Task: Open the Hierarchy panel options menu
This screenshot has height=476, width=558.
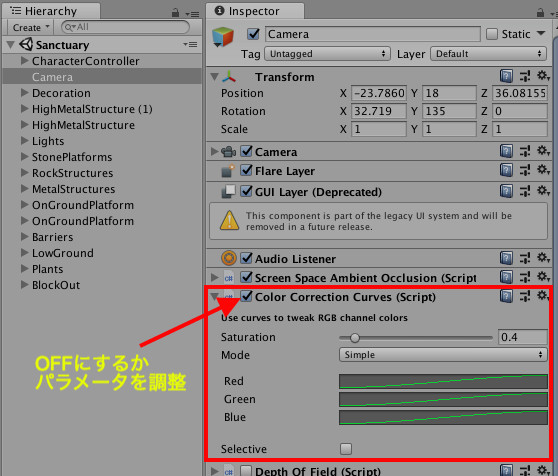Action: coord(192,14)
